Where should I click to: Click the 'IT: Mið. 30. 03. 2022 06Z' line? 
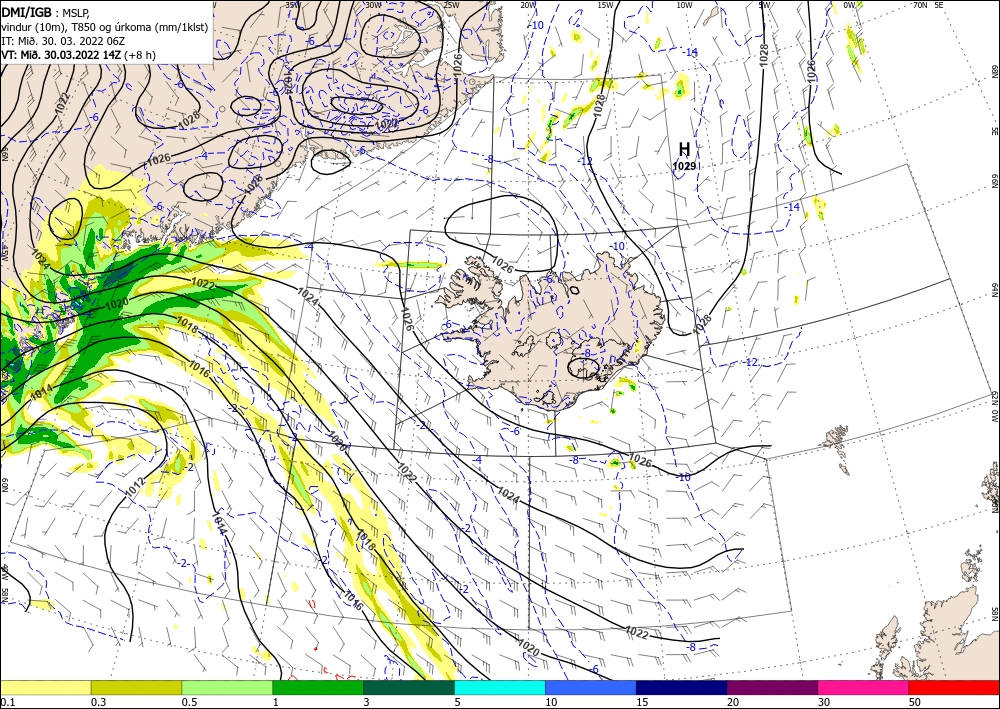coord(61,41)
